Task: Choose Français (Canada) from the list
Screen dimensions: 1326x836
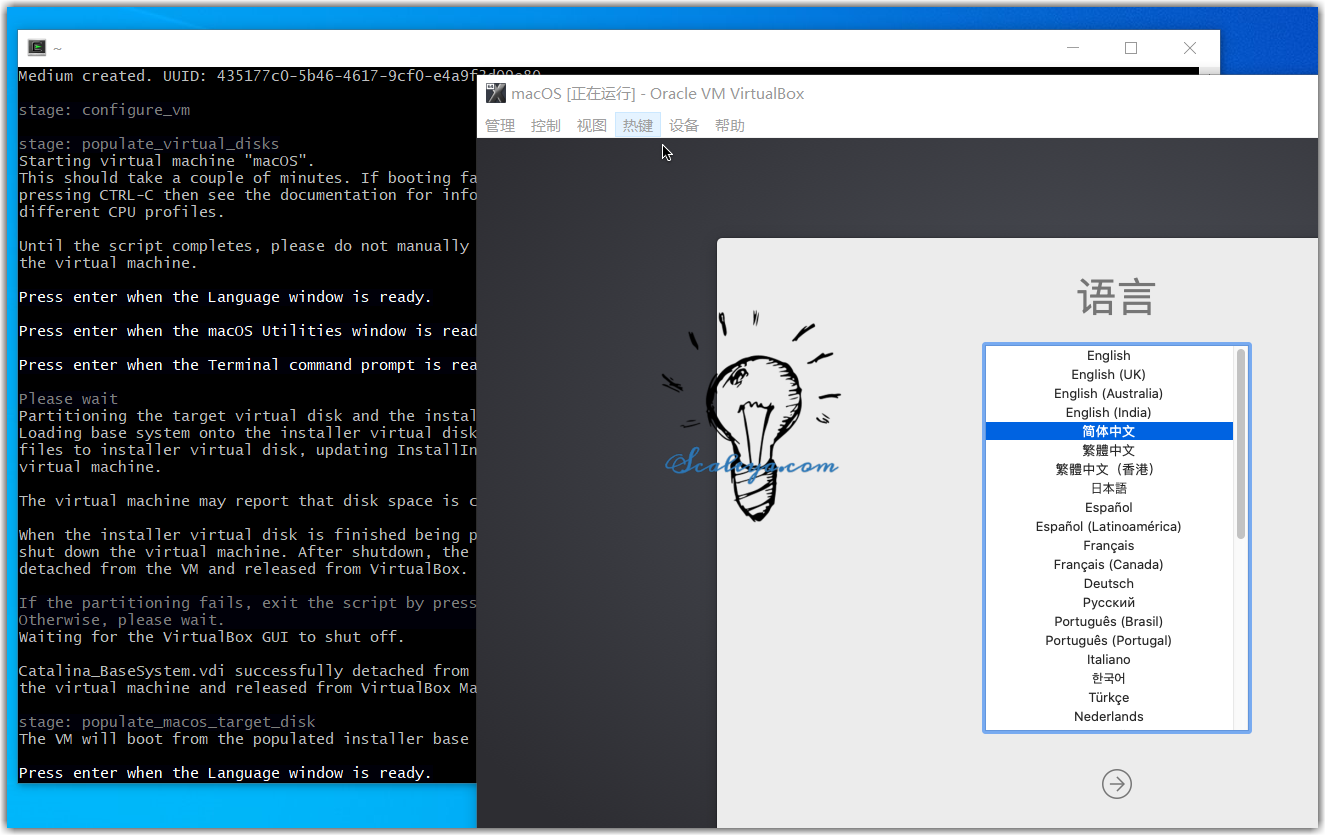Action: (1108, 565)
